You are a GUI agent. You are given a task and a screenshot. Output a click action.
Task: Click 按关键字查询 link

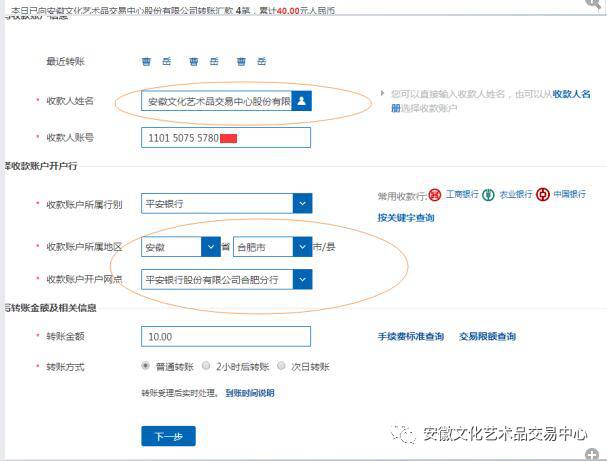coord(406,218)
